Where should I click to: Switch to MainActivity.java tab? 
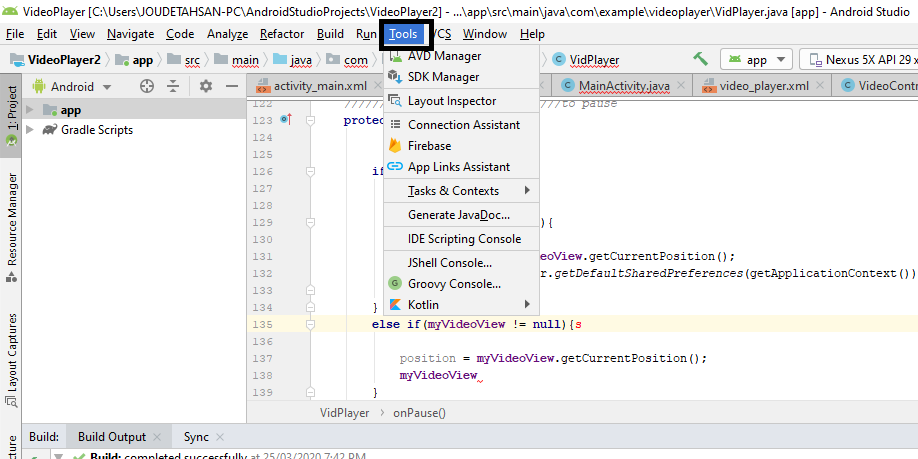(x=624, y=86)
